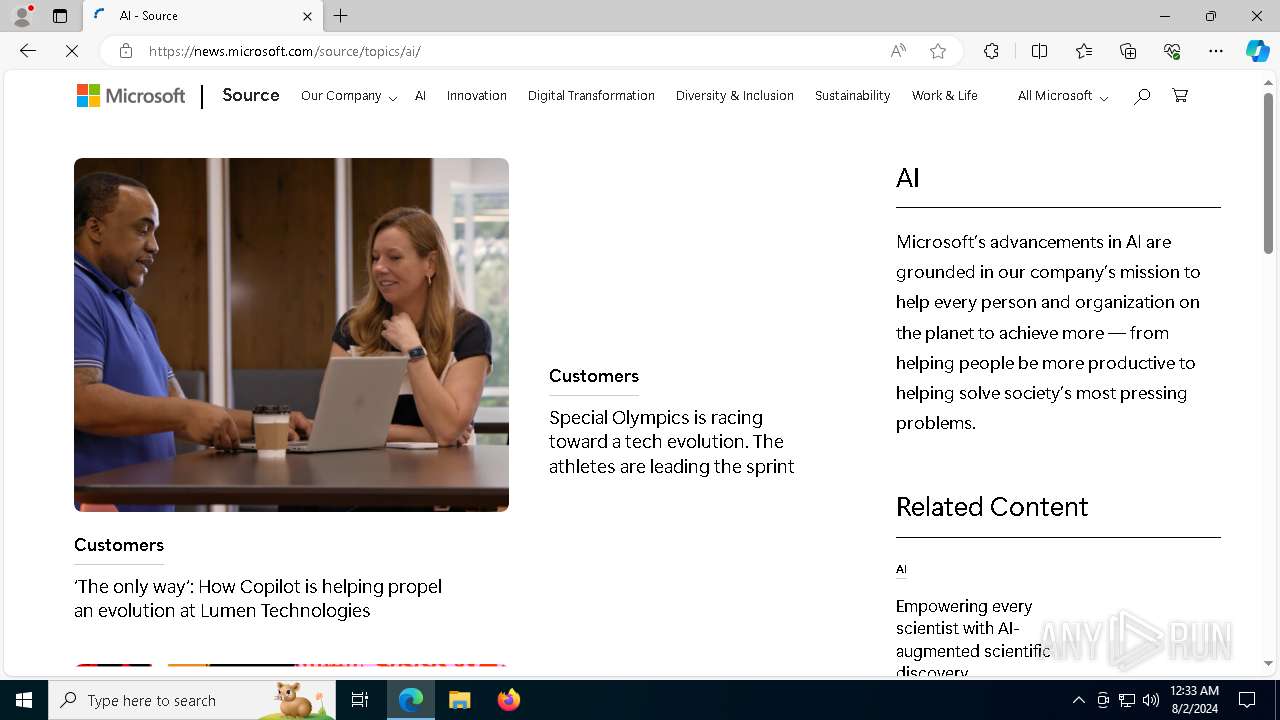Go back to the previous page

28,51
